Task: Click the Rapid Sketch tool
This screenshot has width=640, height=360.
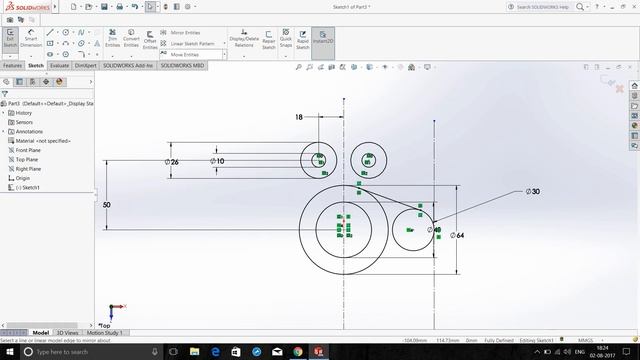Action: [x=302, y=40]
